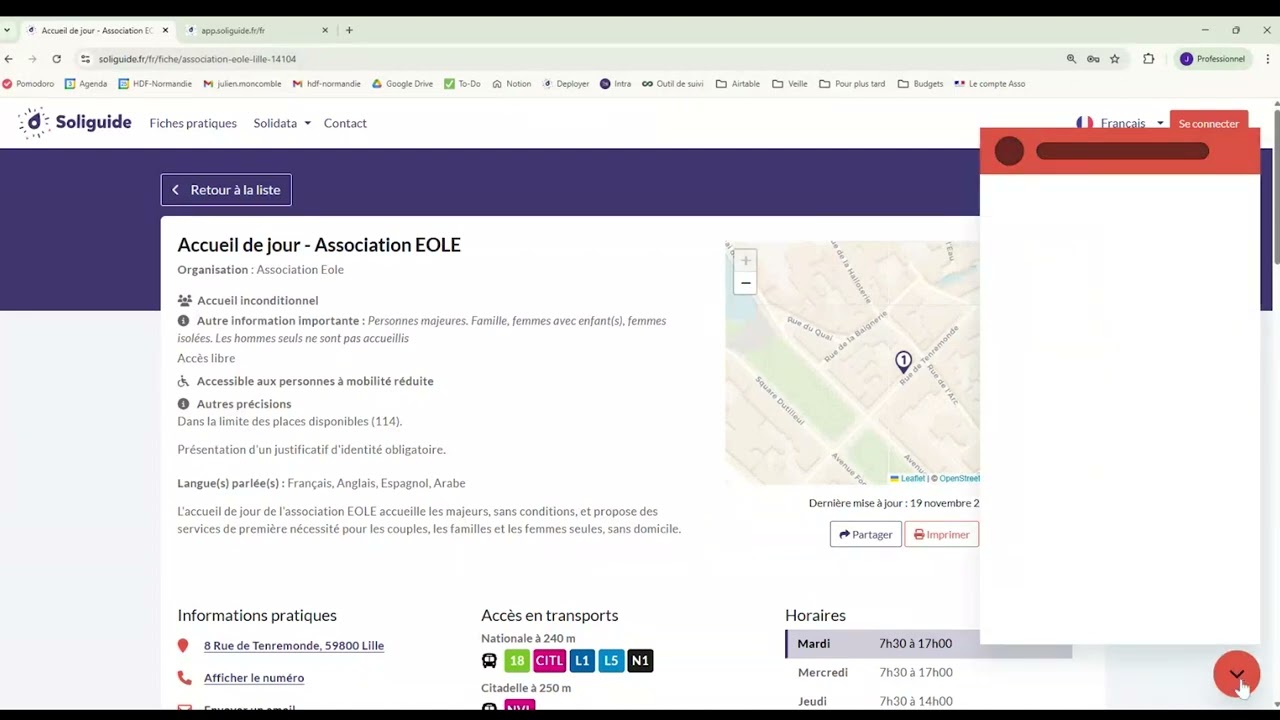The image size is (1280, 720).
Task: Open the Google Drive bookmark
Action: [402, 84]
